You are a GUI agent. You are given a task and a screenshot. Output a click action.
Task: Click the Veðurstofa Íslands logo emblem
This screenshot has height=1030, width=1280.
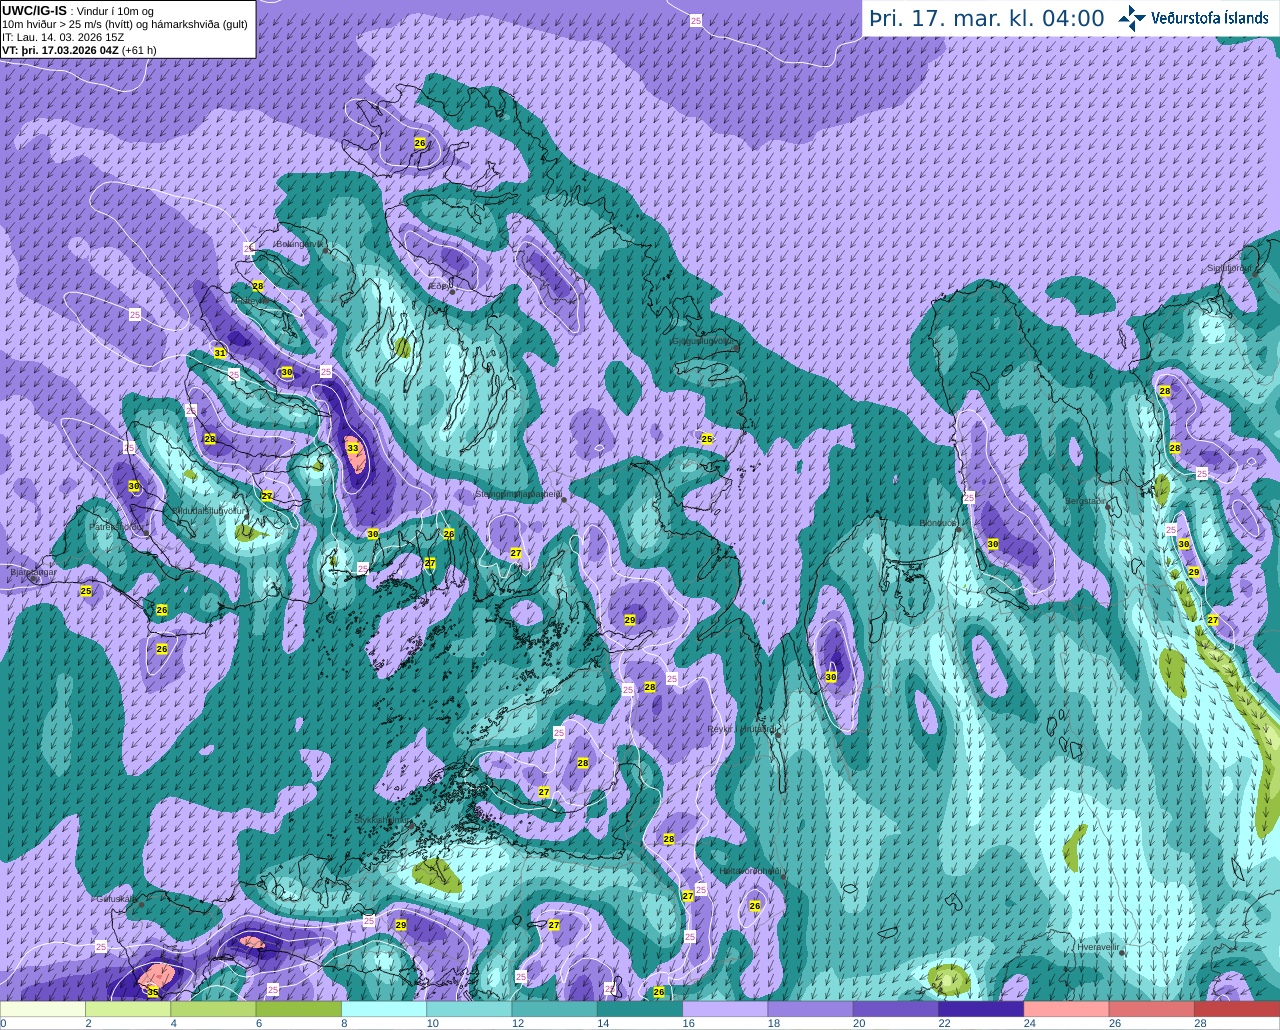click(x=1131, y=18)
